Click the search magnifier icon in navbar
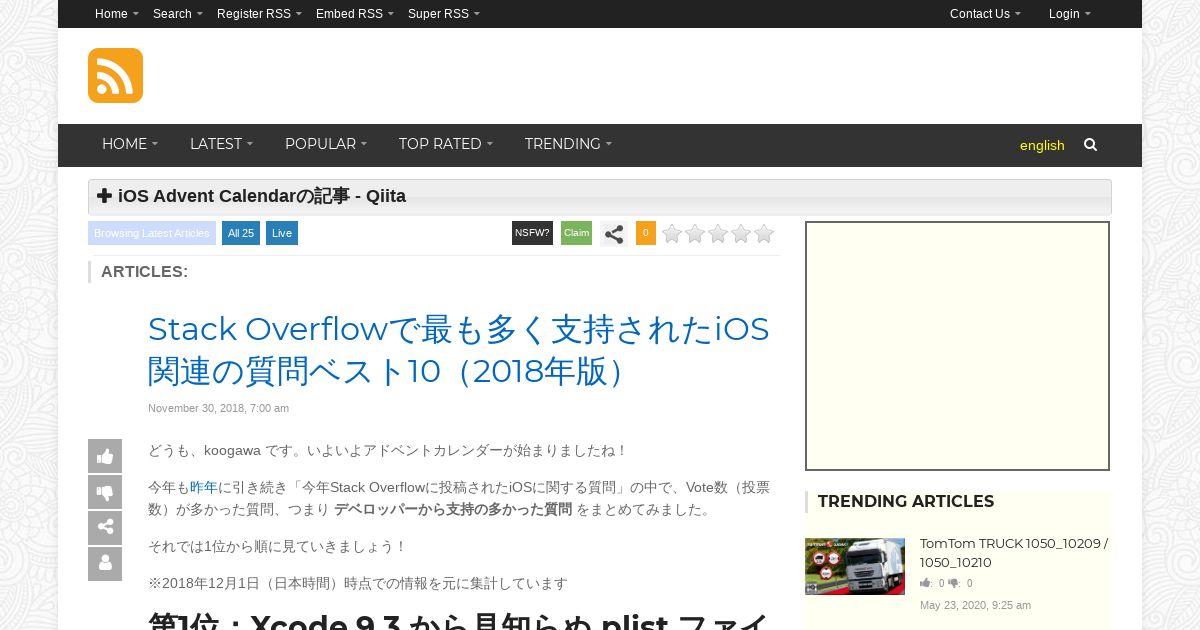The height and width of the screenshot is (630, 1200). (x=1090, y=145)
